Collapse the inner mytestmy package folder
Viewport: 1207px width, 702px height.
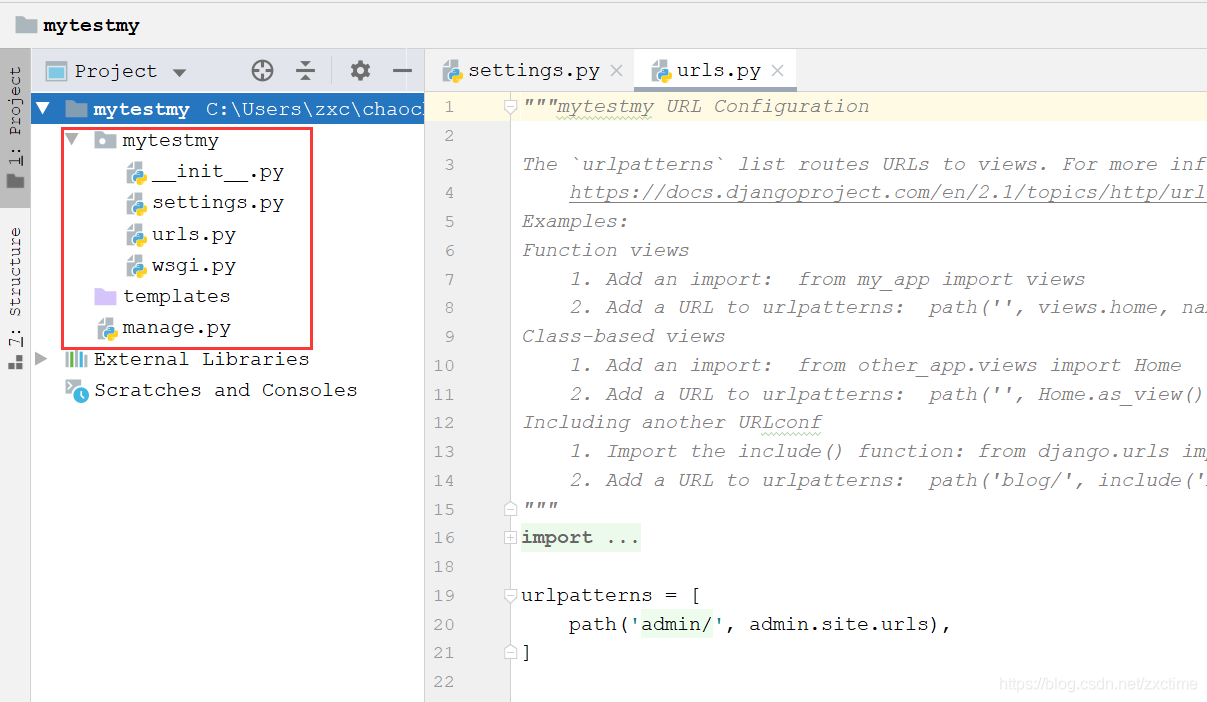pyautogui.click(x=71, y=140)
